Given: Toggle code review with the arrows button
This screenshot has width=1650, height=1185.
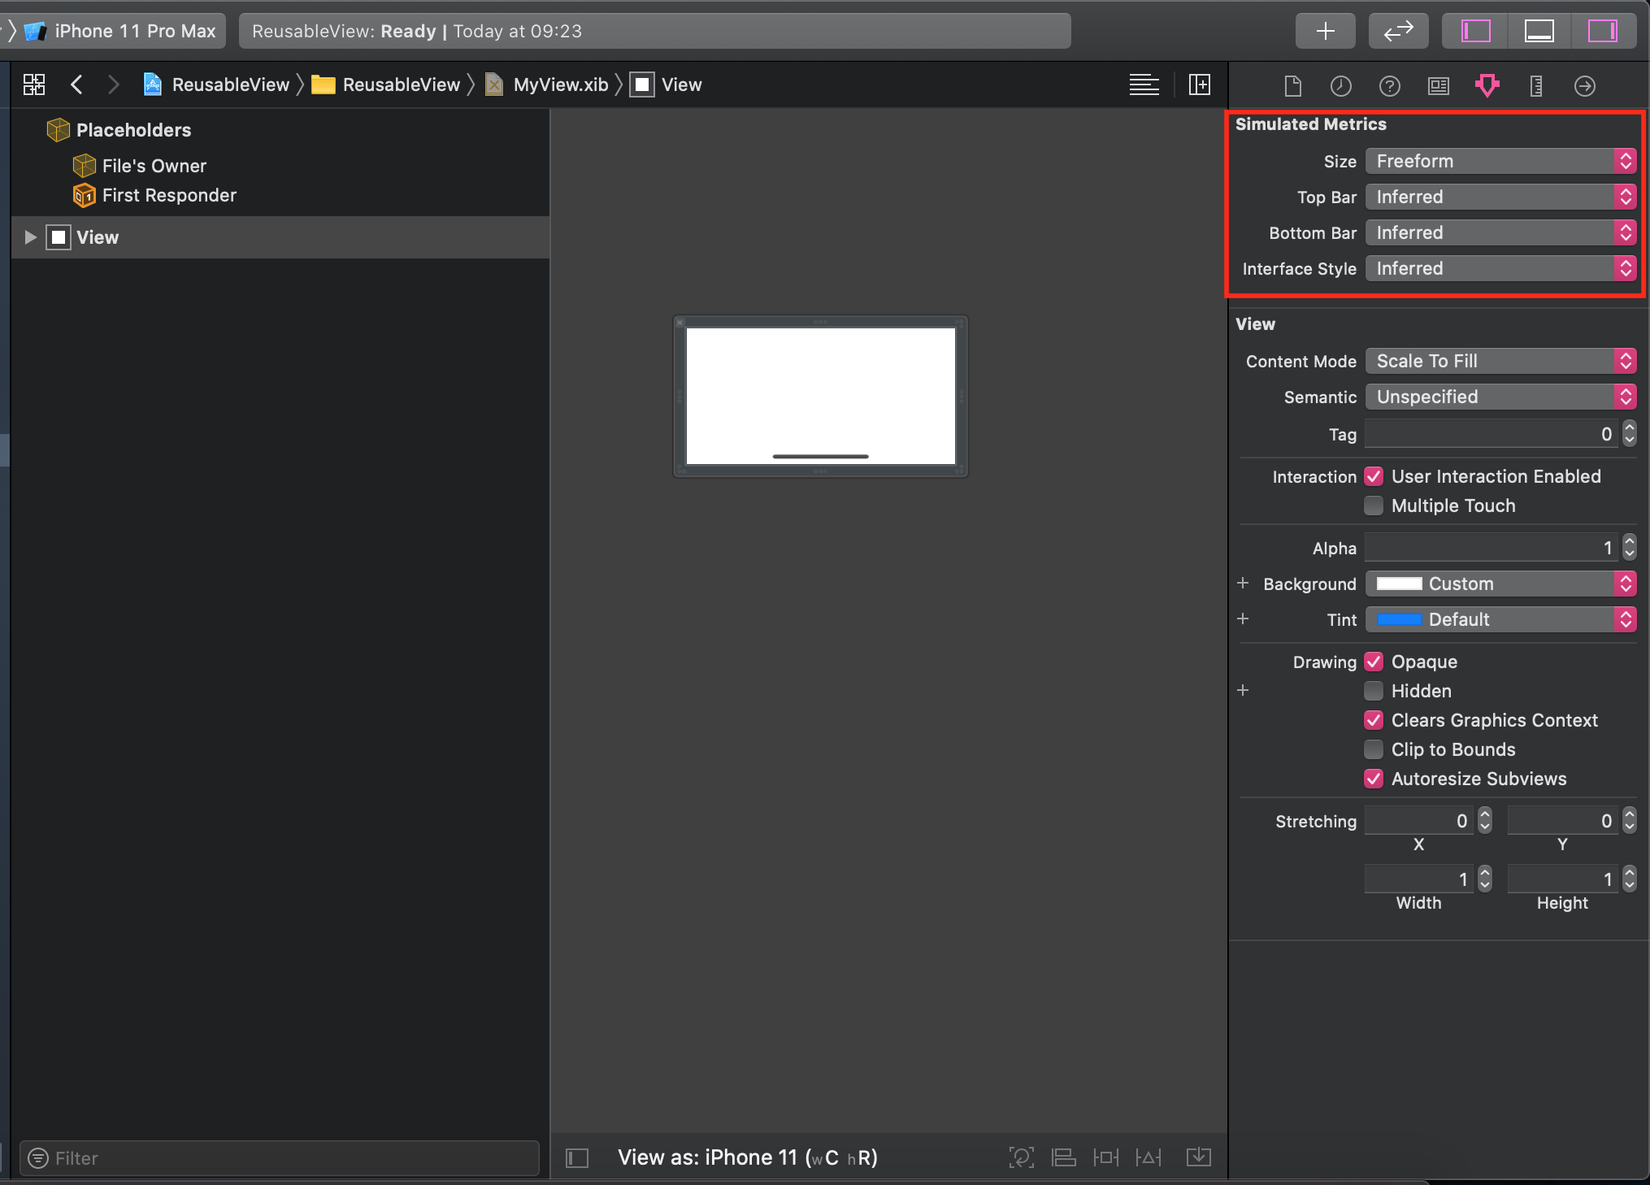Looking at the screenshot, I should coord(1398,31).
